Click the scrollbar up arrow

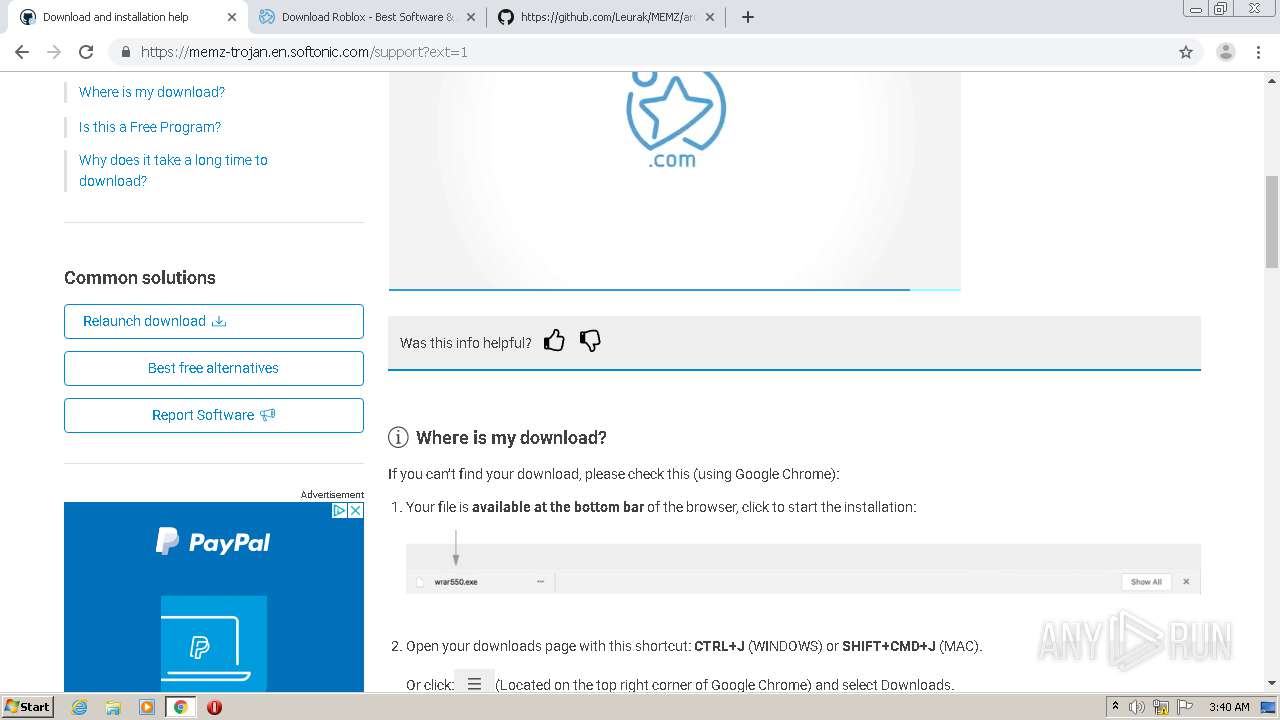coord(1272,79)
